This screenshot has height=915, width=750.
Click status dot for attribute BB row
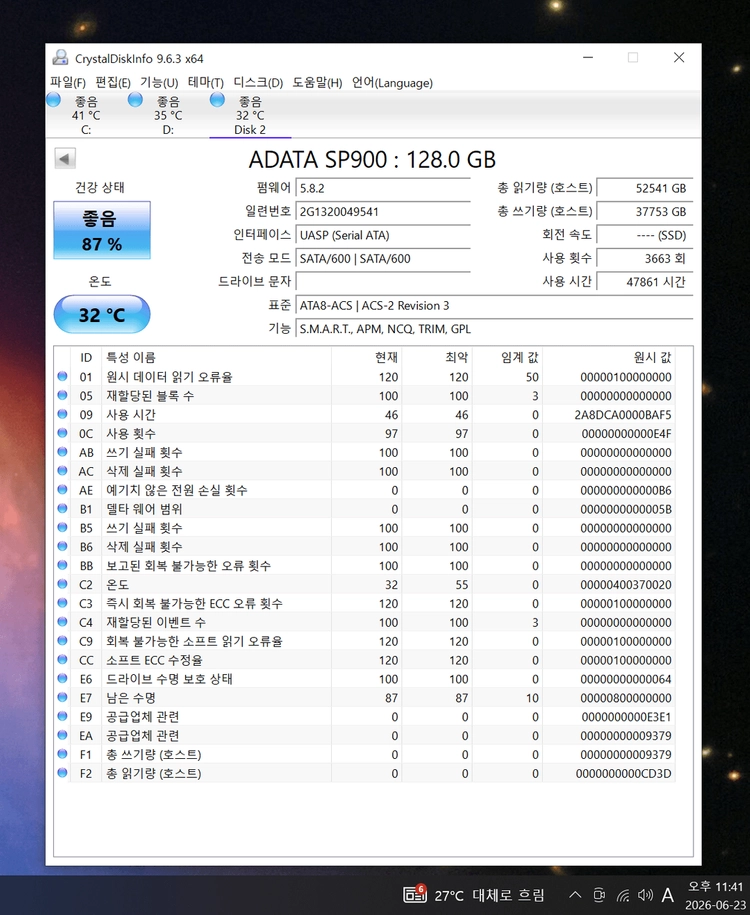62,565
